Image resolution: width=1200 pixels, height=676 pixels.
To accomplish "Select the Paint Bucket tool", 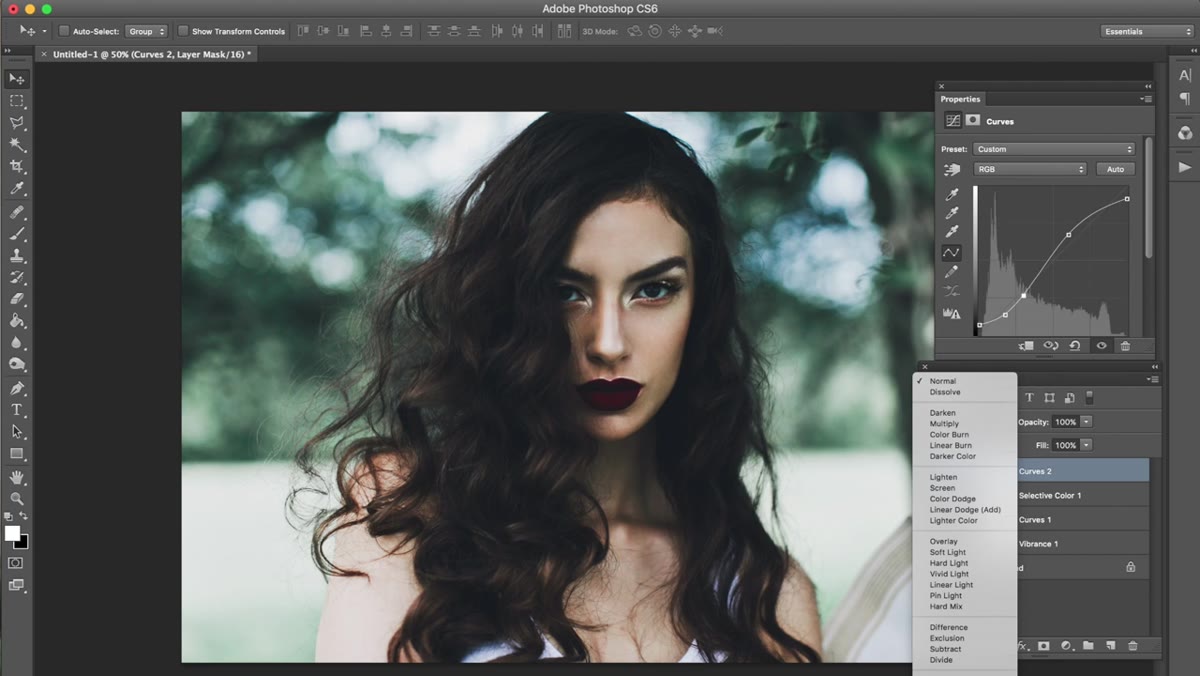I will 17,321.
